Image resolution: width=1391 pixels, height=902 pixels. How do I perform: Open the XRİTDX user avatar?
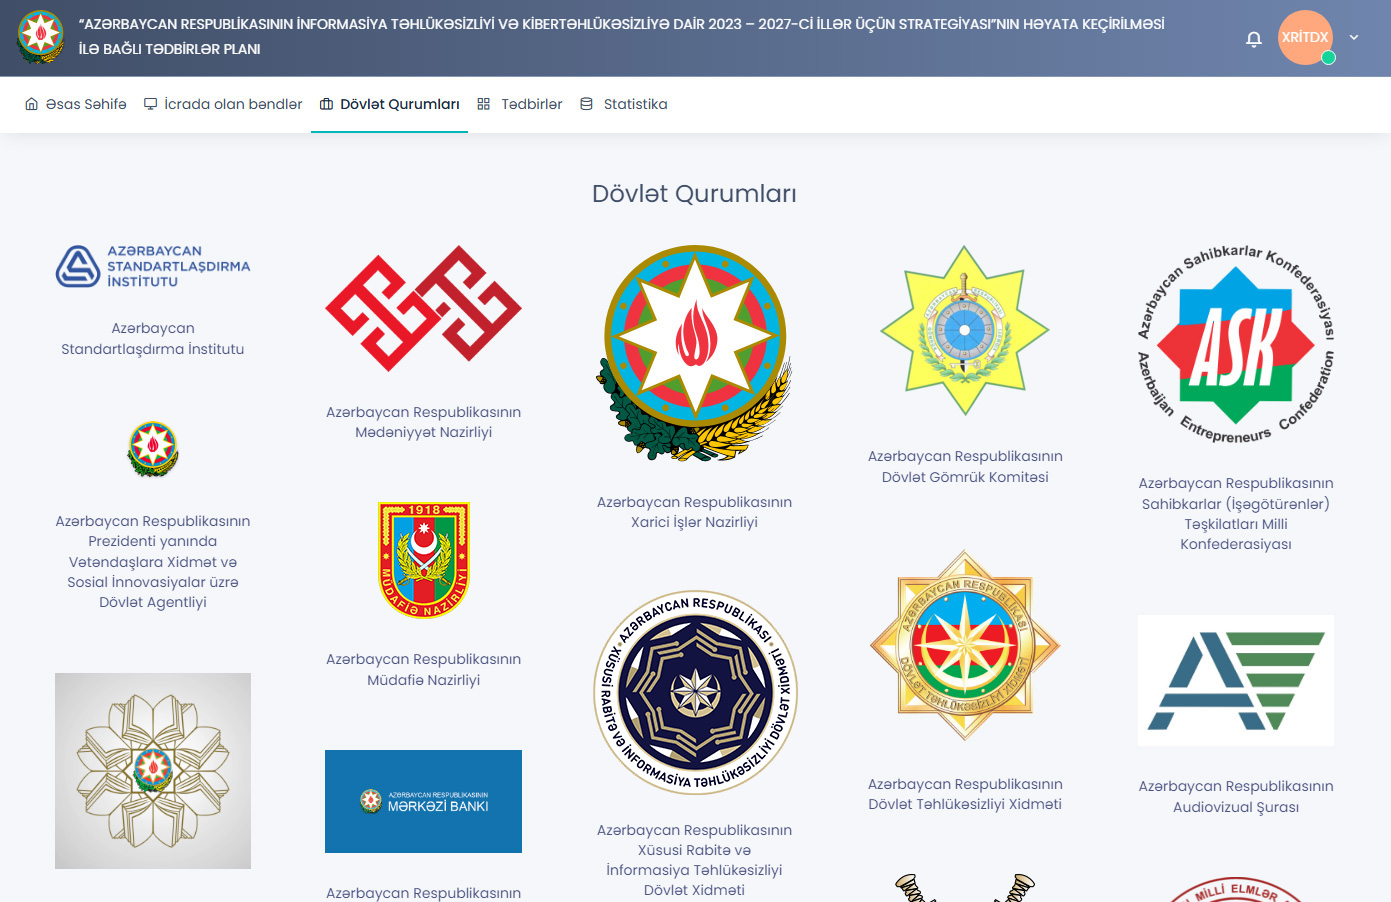coord(1305,38)
